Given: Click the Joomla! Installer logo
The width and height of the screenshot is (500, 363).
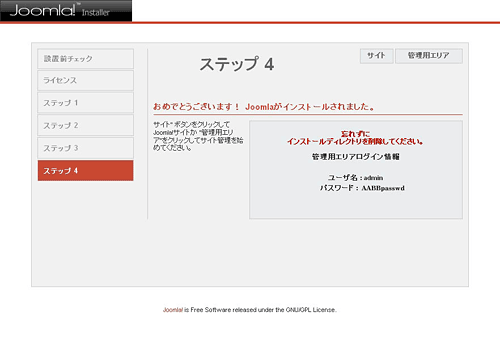Looking at the screenshot, I should [66, 11].
